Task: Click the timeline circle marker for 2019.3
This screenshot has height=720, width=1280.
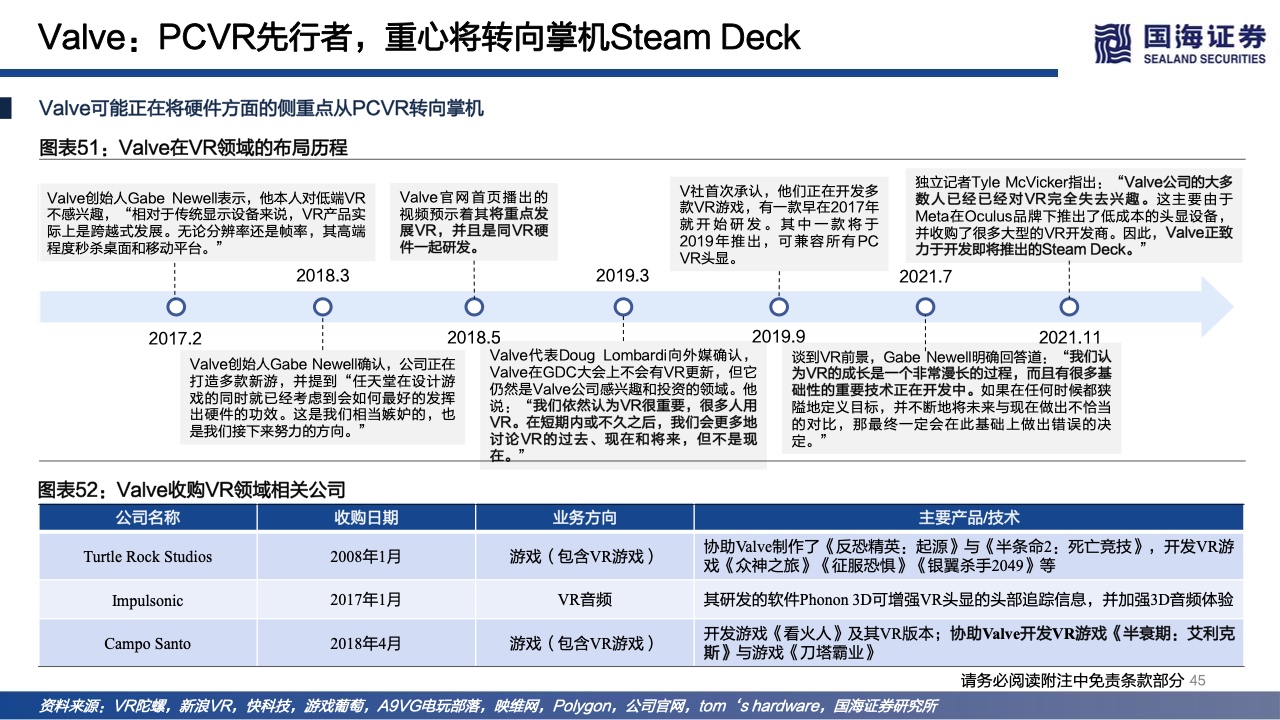Action: point(622,307)
